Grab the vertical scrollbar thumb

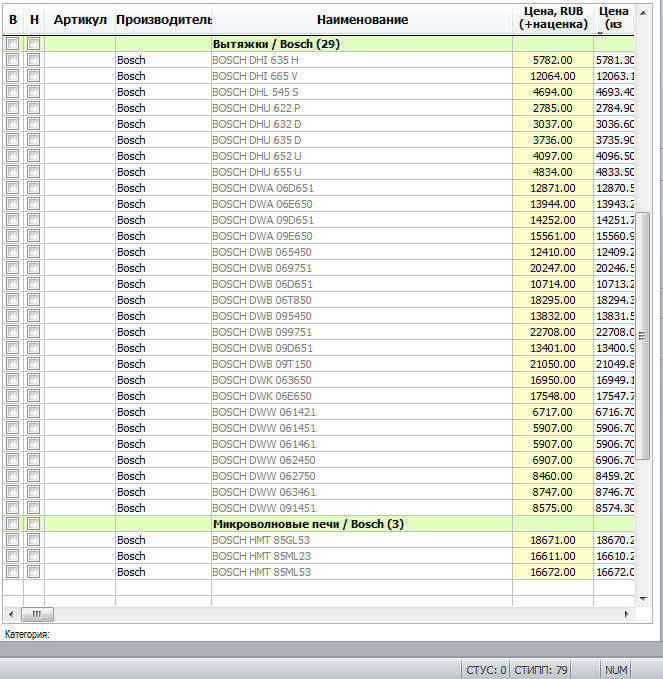coord(643,336)
